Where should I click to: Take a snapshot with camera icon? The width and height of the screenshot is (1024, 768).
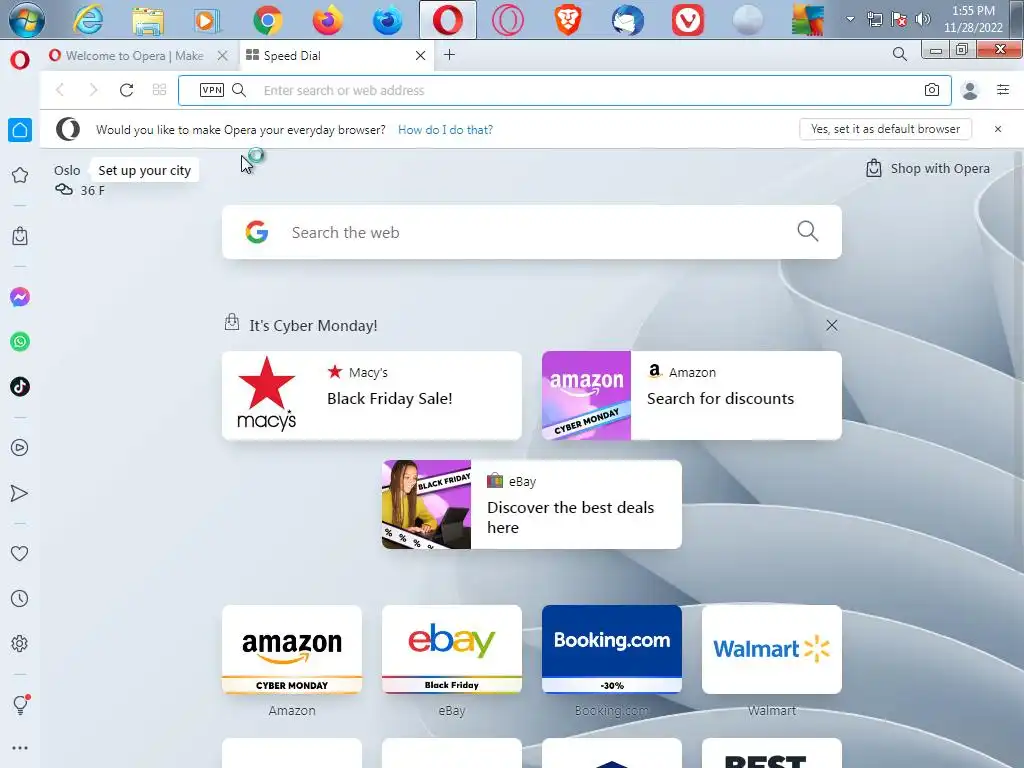click(x=932, y=90)
